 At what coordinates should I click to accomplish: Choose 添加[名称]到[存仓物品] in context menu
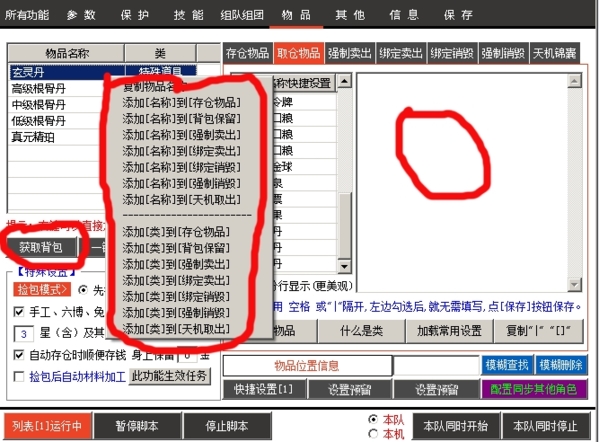pos(181,102)
